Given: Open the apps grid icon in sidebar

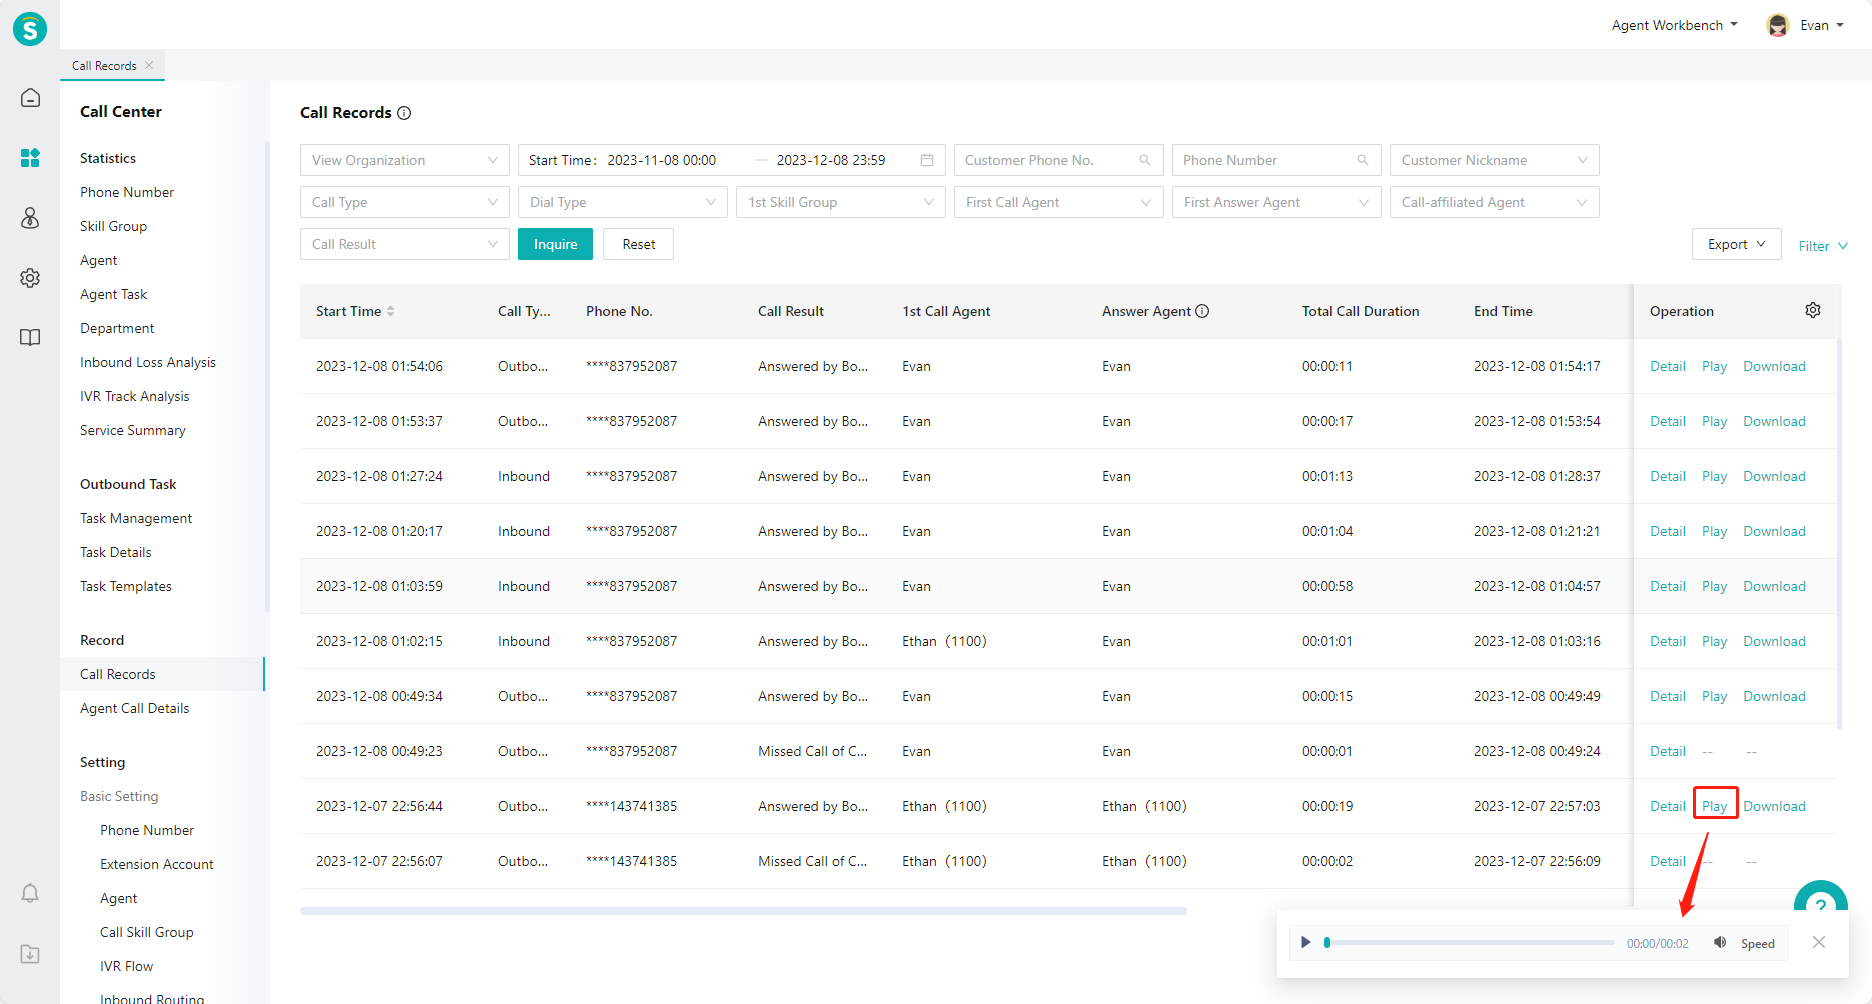Looking at the screenshot, I should [30, 158].
